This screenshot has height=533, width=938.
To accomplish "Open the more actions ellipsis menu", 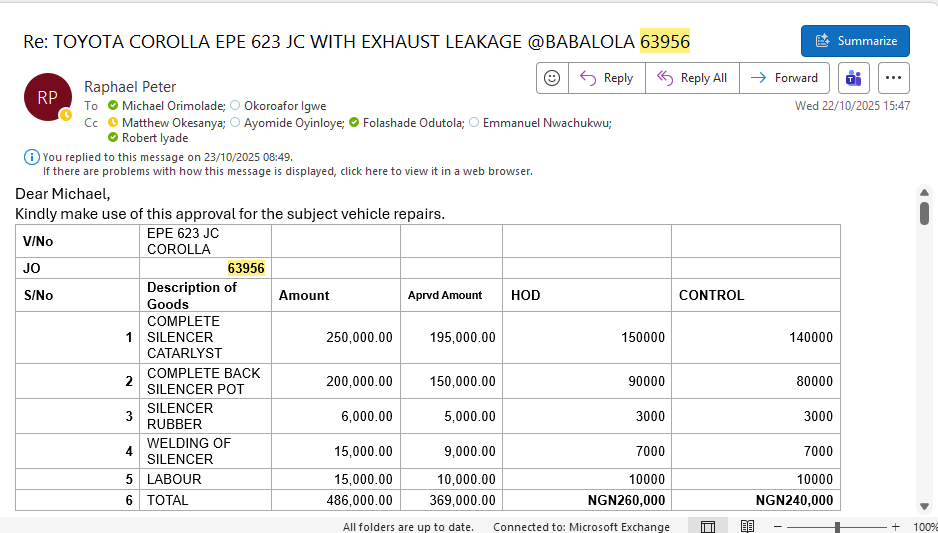I will (894, 78).
